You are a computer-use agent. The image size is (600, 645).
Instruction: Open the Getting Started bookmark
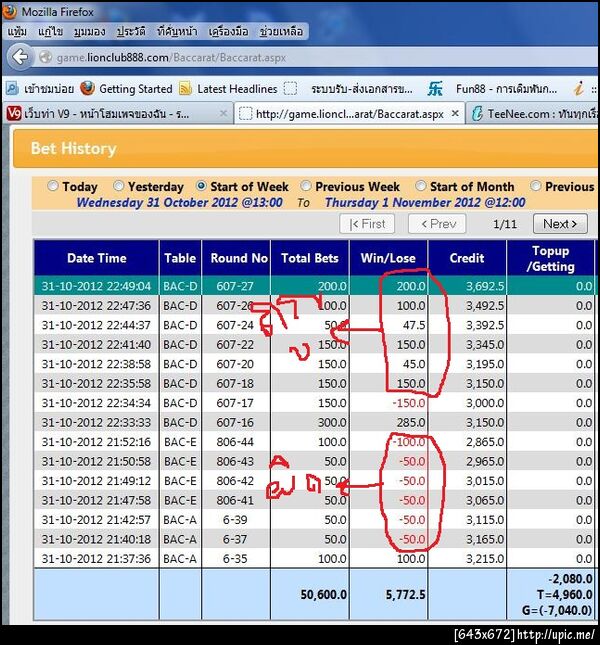tap(126, 89)
